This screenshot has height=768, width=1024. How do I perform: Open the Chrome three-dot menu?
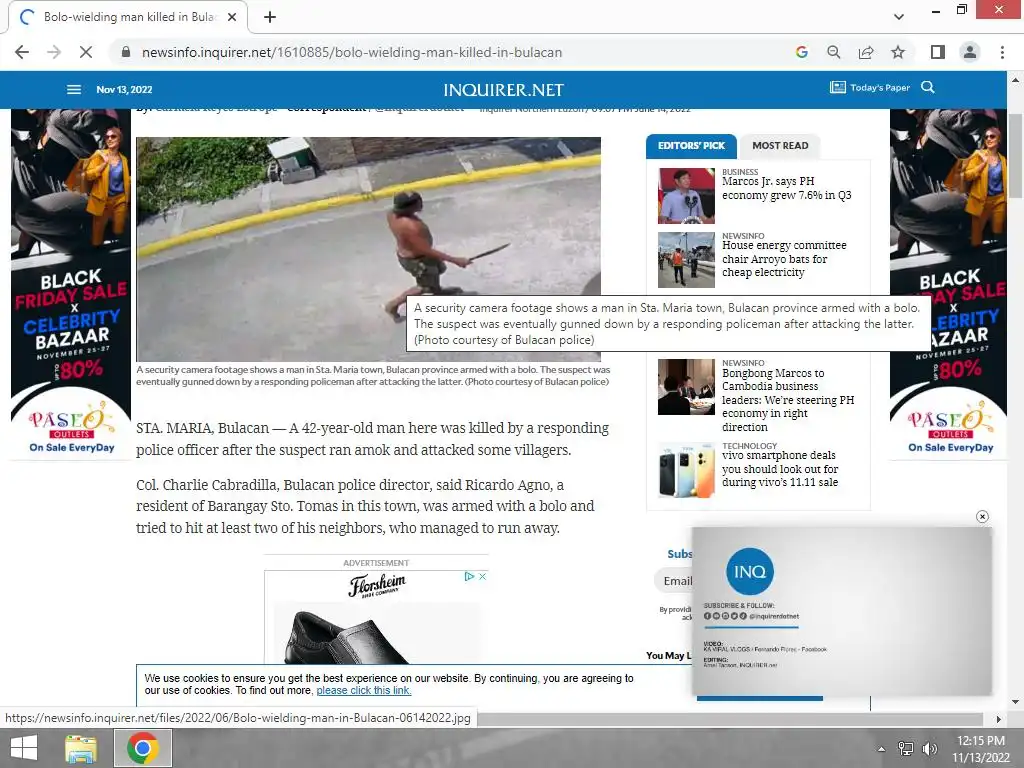pyautogui.click(x=1002, y=52)
